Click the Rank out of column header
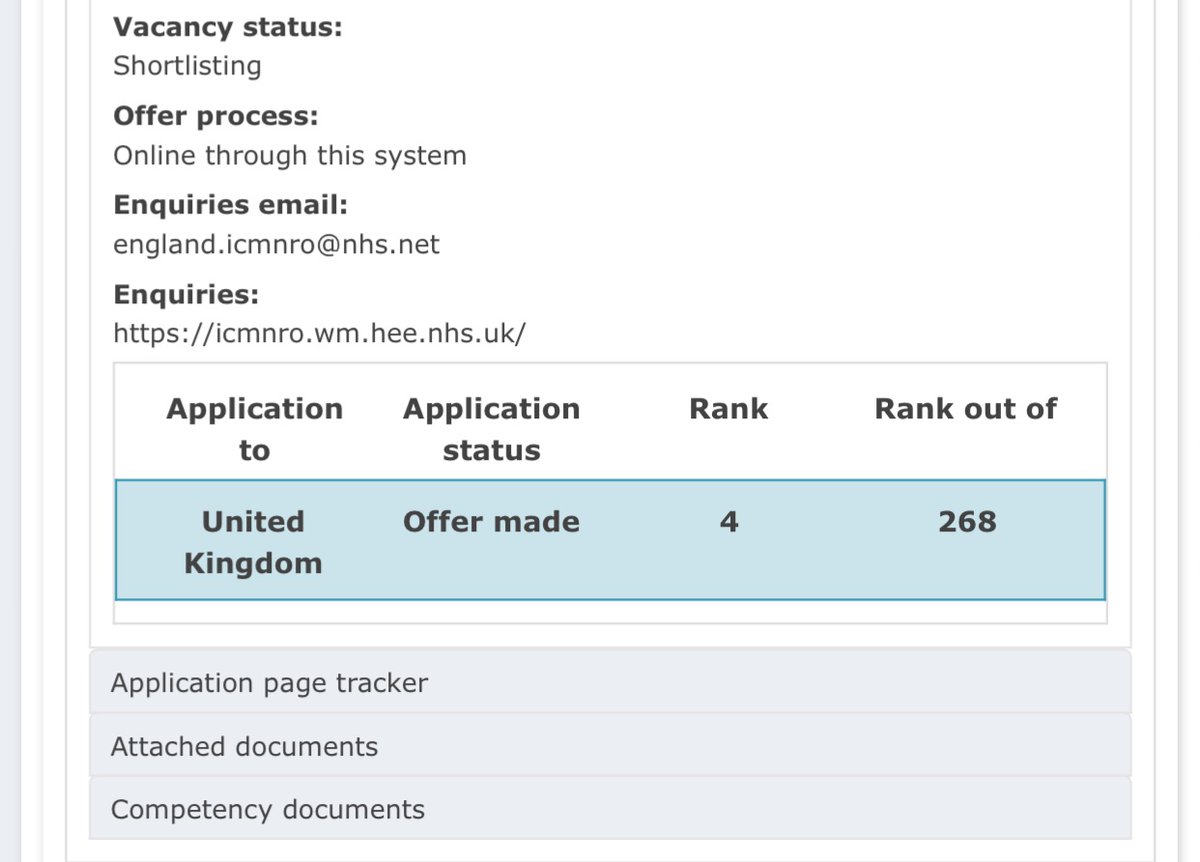This screenshot has height=862, width=1200. click(966, 409)
